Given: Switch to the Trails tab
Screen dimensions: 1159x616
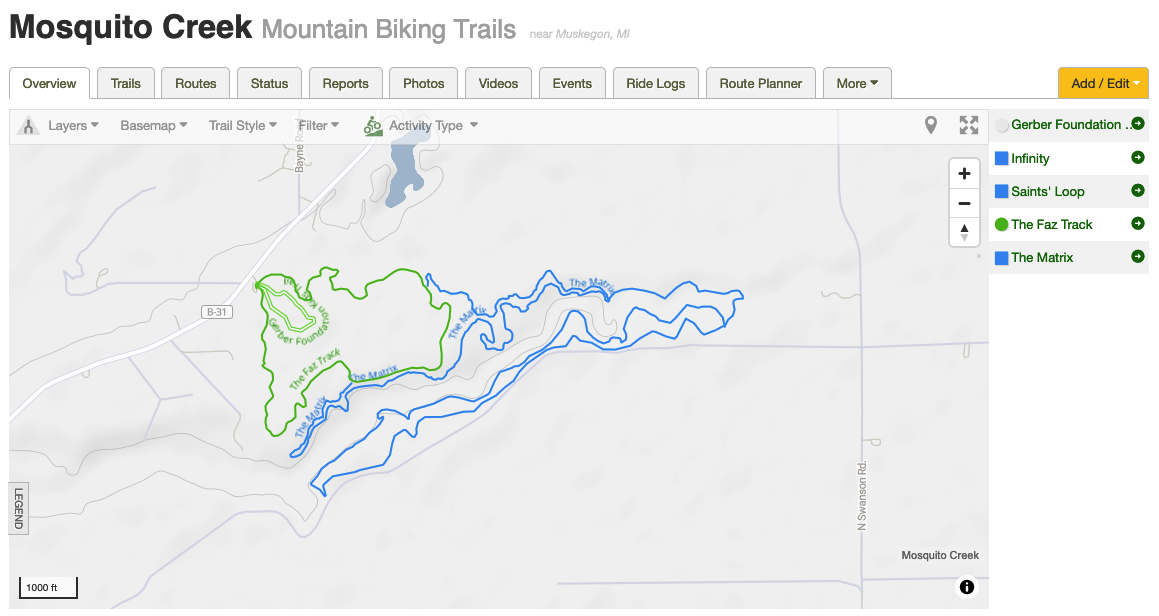Looking at the screenshot, I should coord(126,83).
